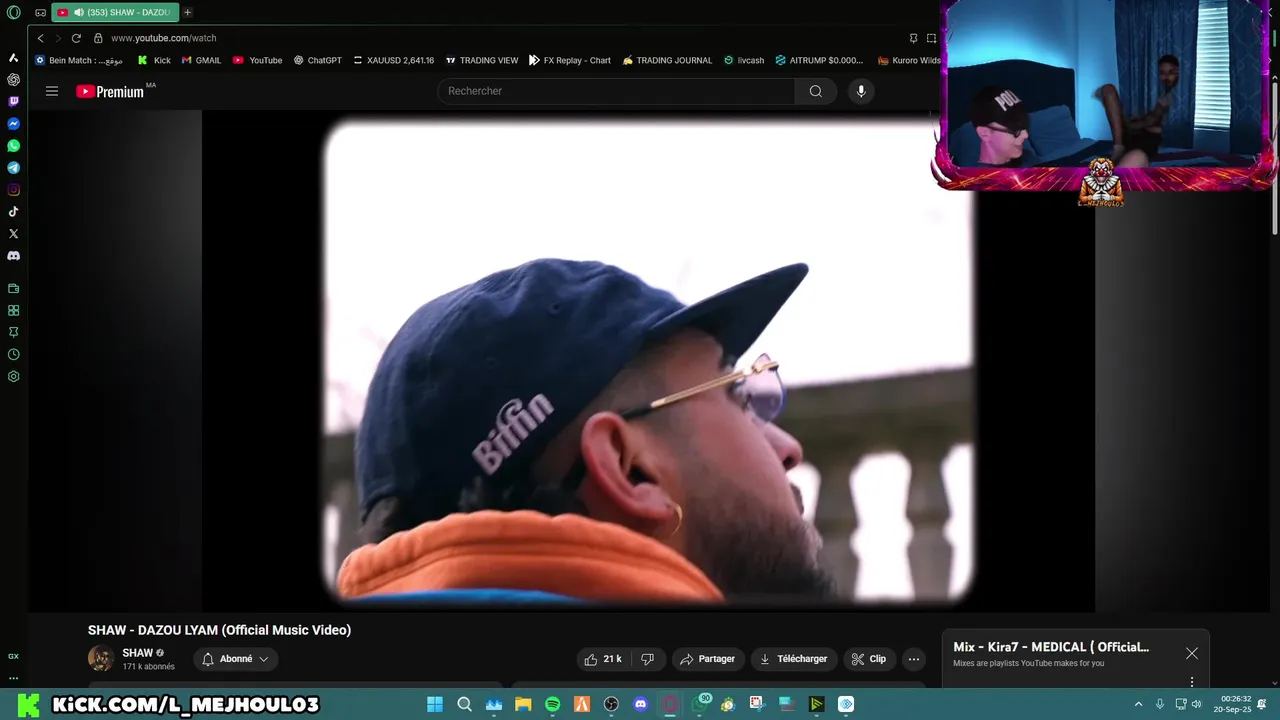Dislike the DAZOU LYAM video
Viewport: 1280px width, 720px height.
click(x=647, y=659)
